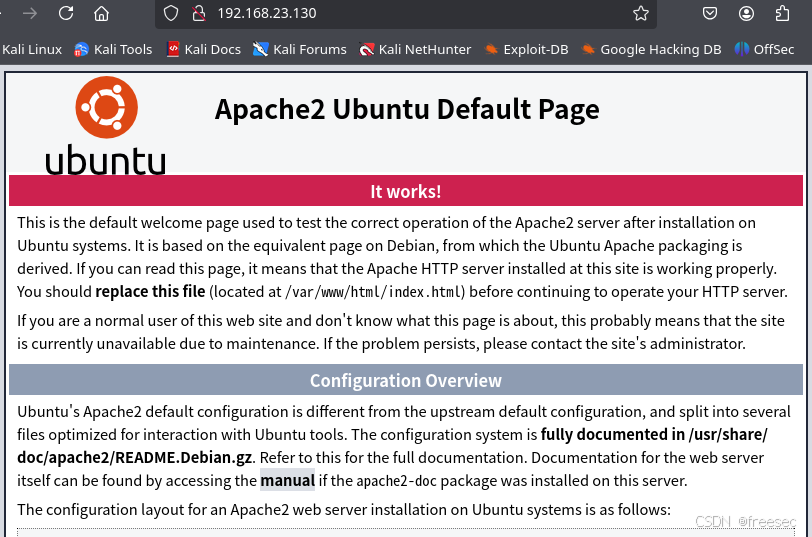Open the Kali Linux bookmark
Image resolution: width=812 pixels, height=537 pixels.
point(32,50)
